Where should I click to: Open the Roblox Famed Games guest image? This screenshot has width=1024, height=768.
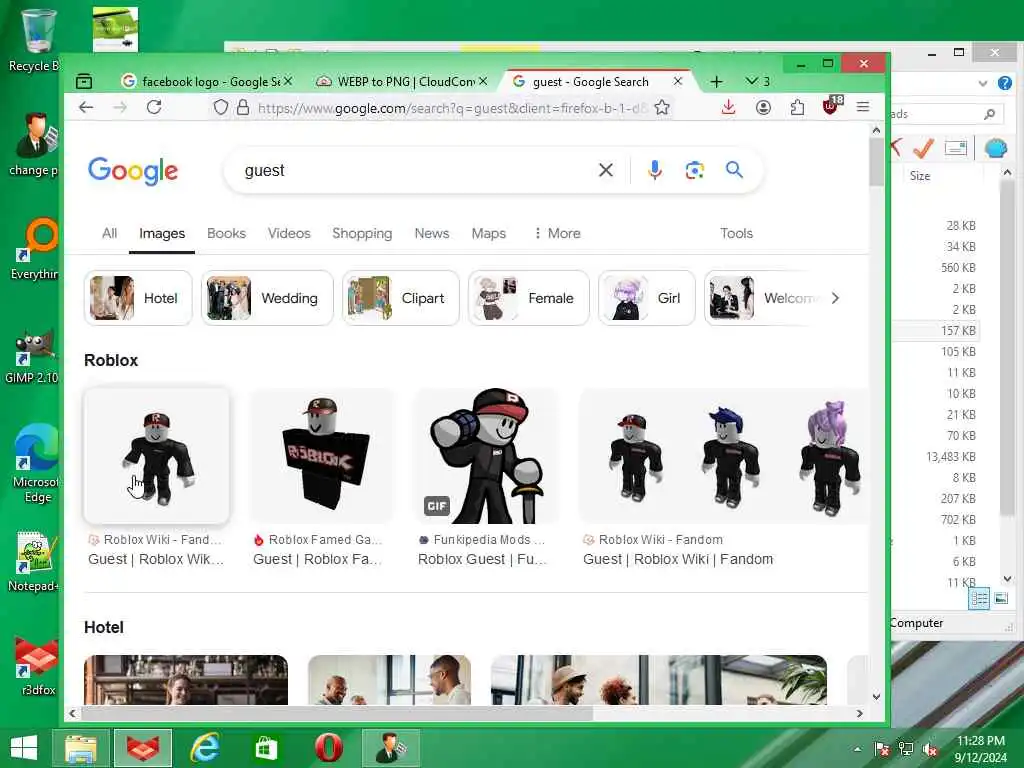tap(322, 455)
